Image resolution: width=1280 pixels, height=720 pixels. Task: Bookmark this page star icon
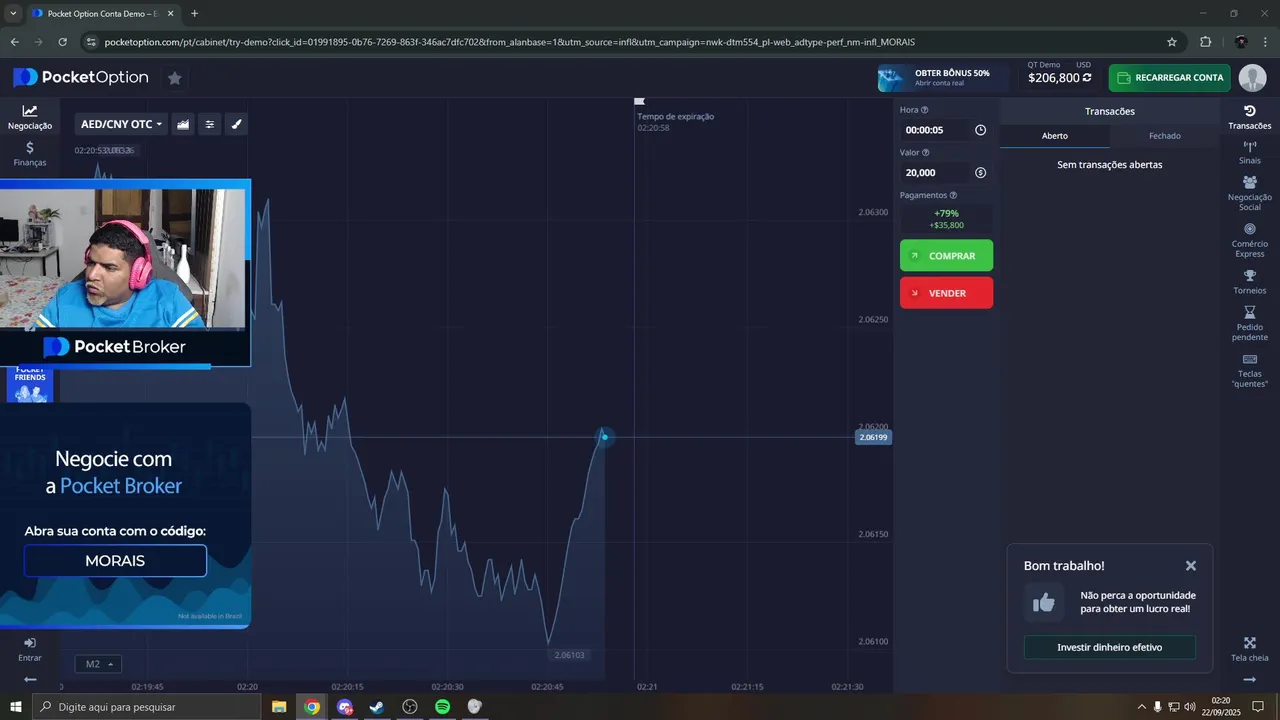click(1172, 42)
